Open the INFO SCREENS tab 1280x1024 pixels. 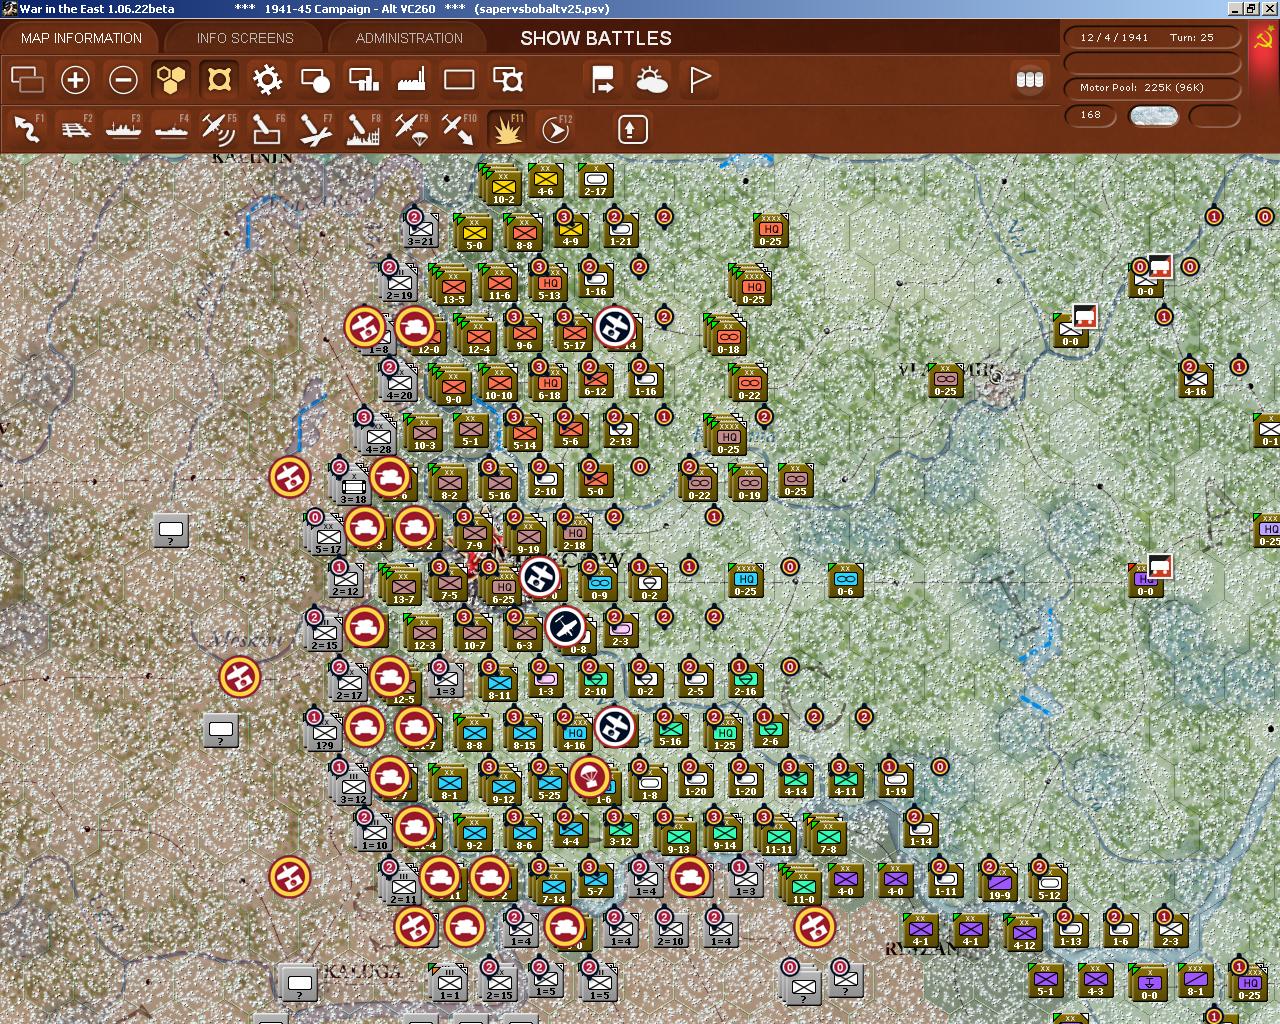point(245,38)
